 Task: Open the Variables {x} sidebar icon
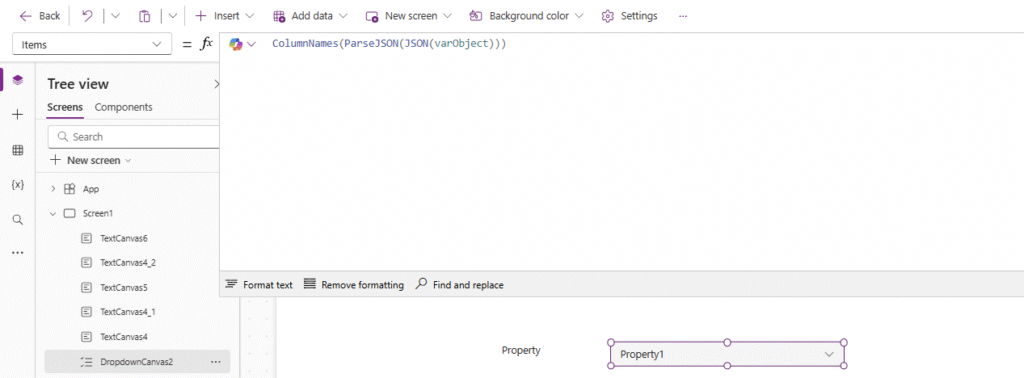click(x=18, y=185)
